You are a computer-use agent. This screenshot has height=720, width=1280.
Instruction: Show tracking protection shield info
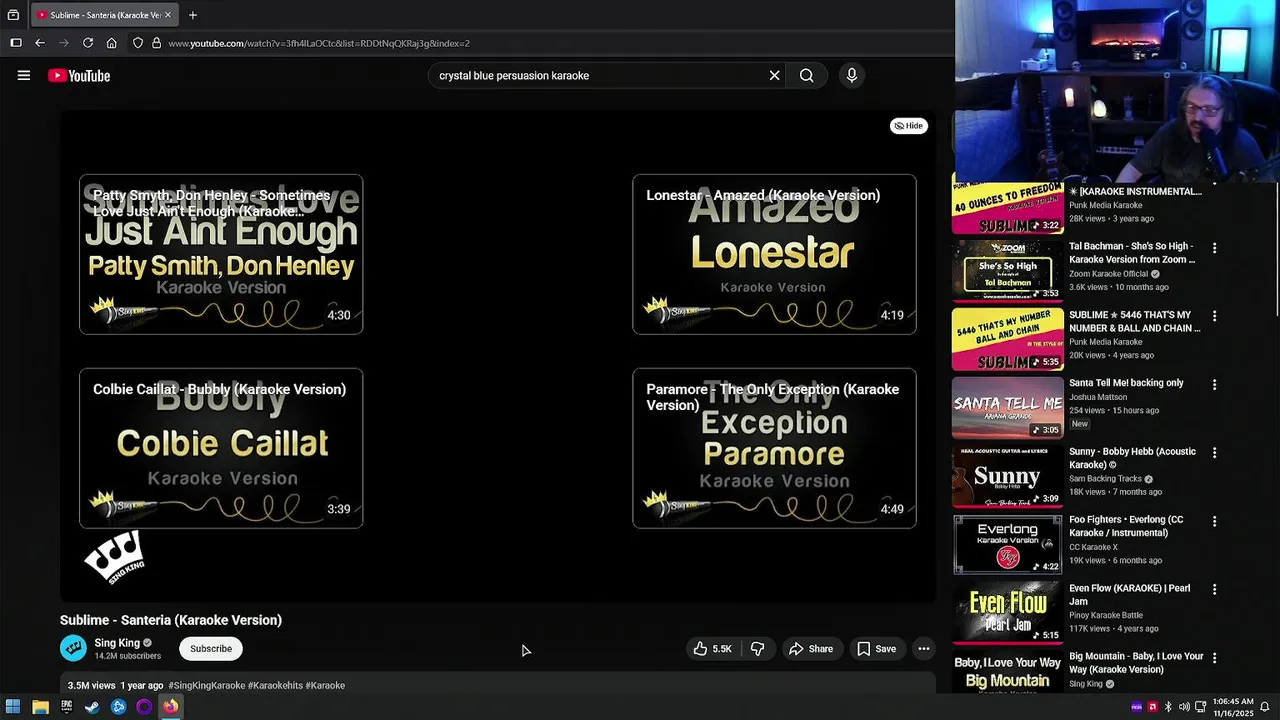[x=138, y=43]
